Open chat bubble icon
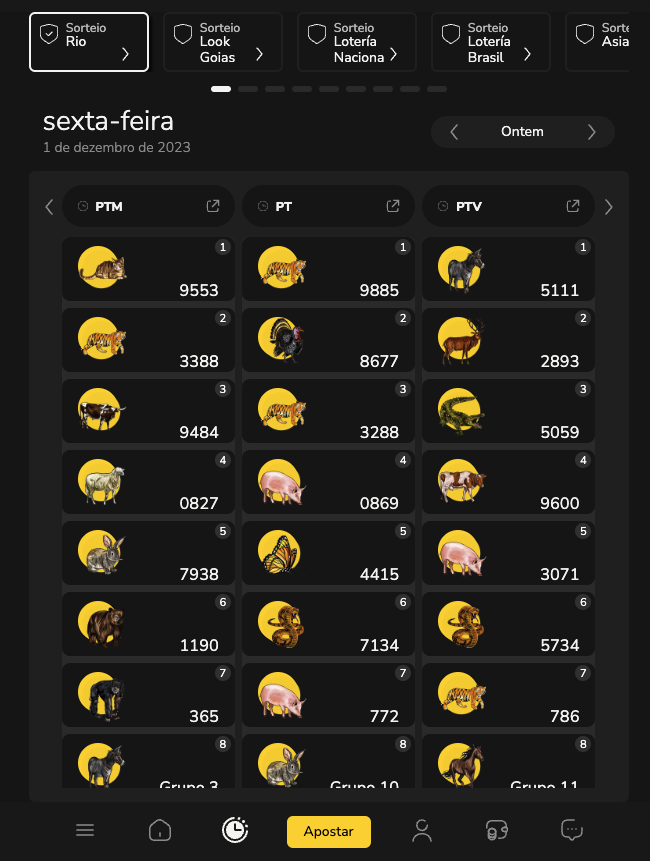650x861 pixels. pos(571,830)
